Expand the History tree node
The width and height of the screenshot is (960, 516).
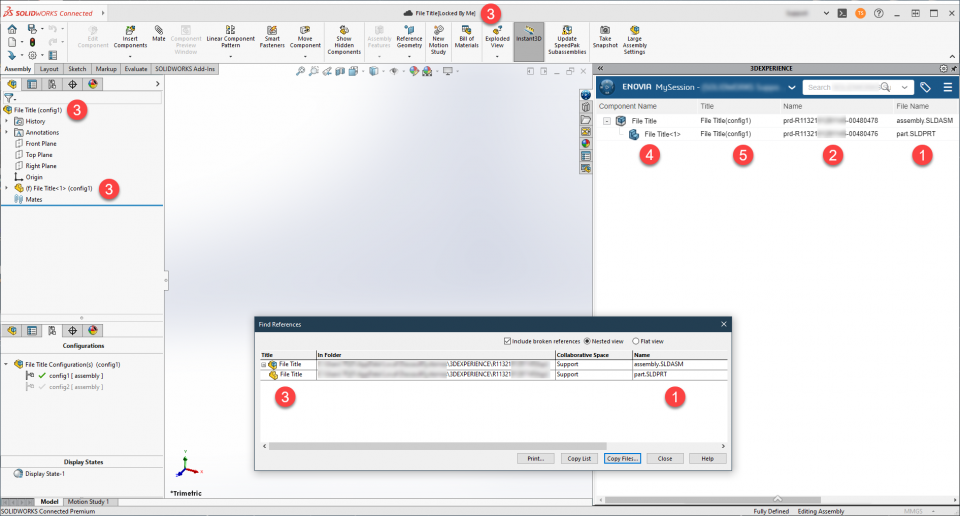point(7,121)
